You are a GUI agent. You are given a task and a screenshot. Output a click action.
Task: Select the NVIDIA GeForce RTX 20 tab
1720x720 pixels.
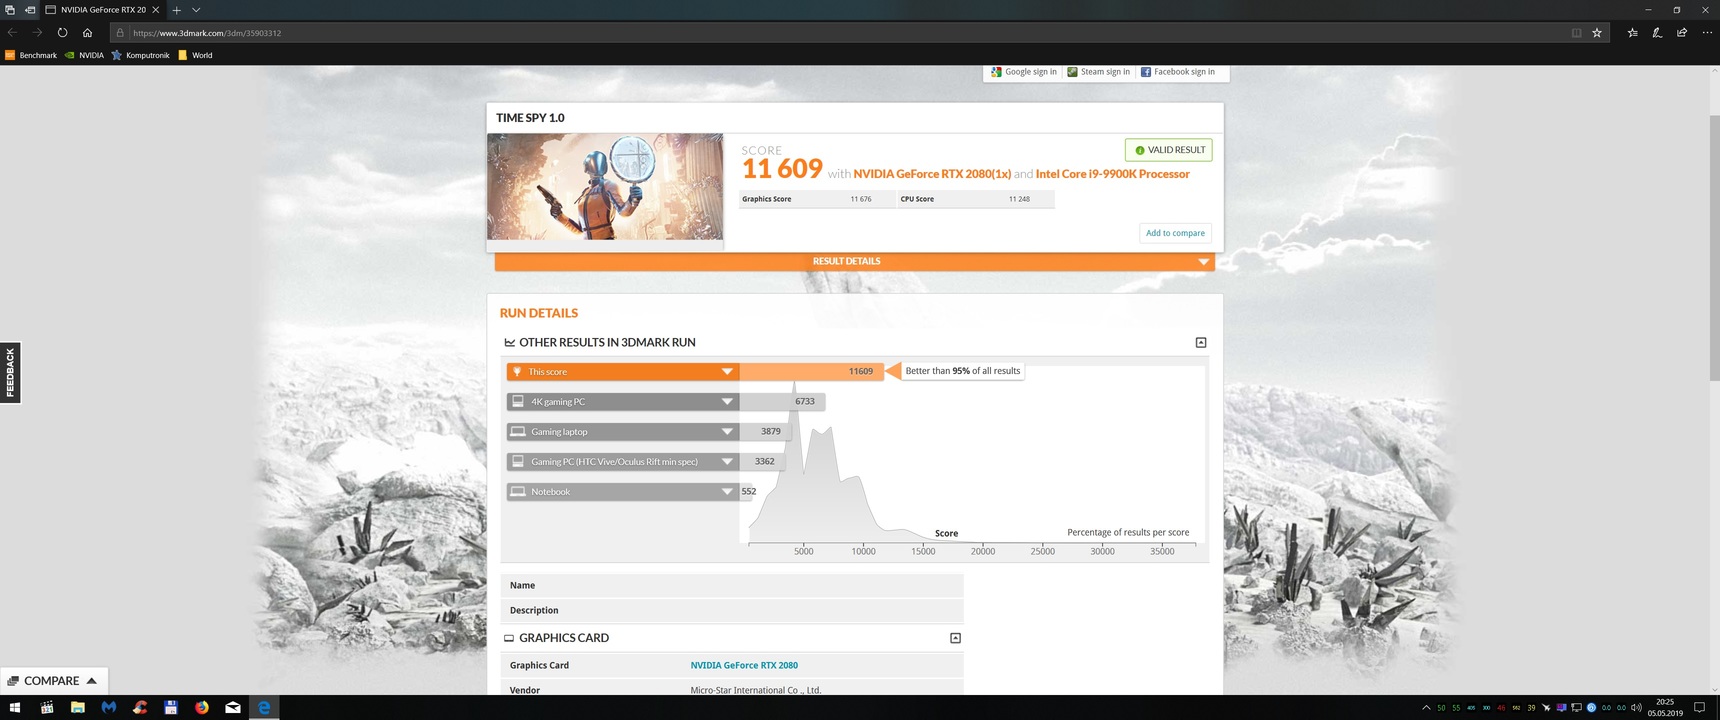click(x=102, y=9)
